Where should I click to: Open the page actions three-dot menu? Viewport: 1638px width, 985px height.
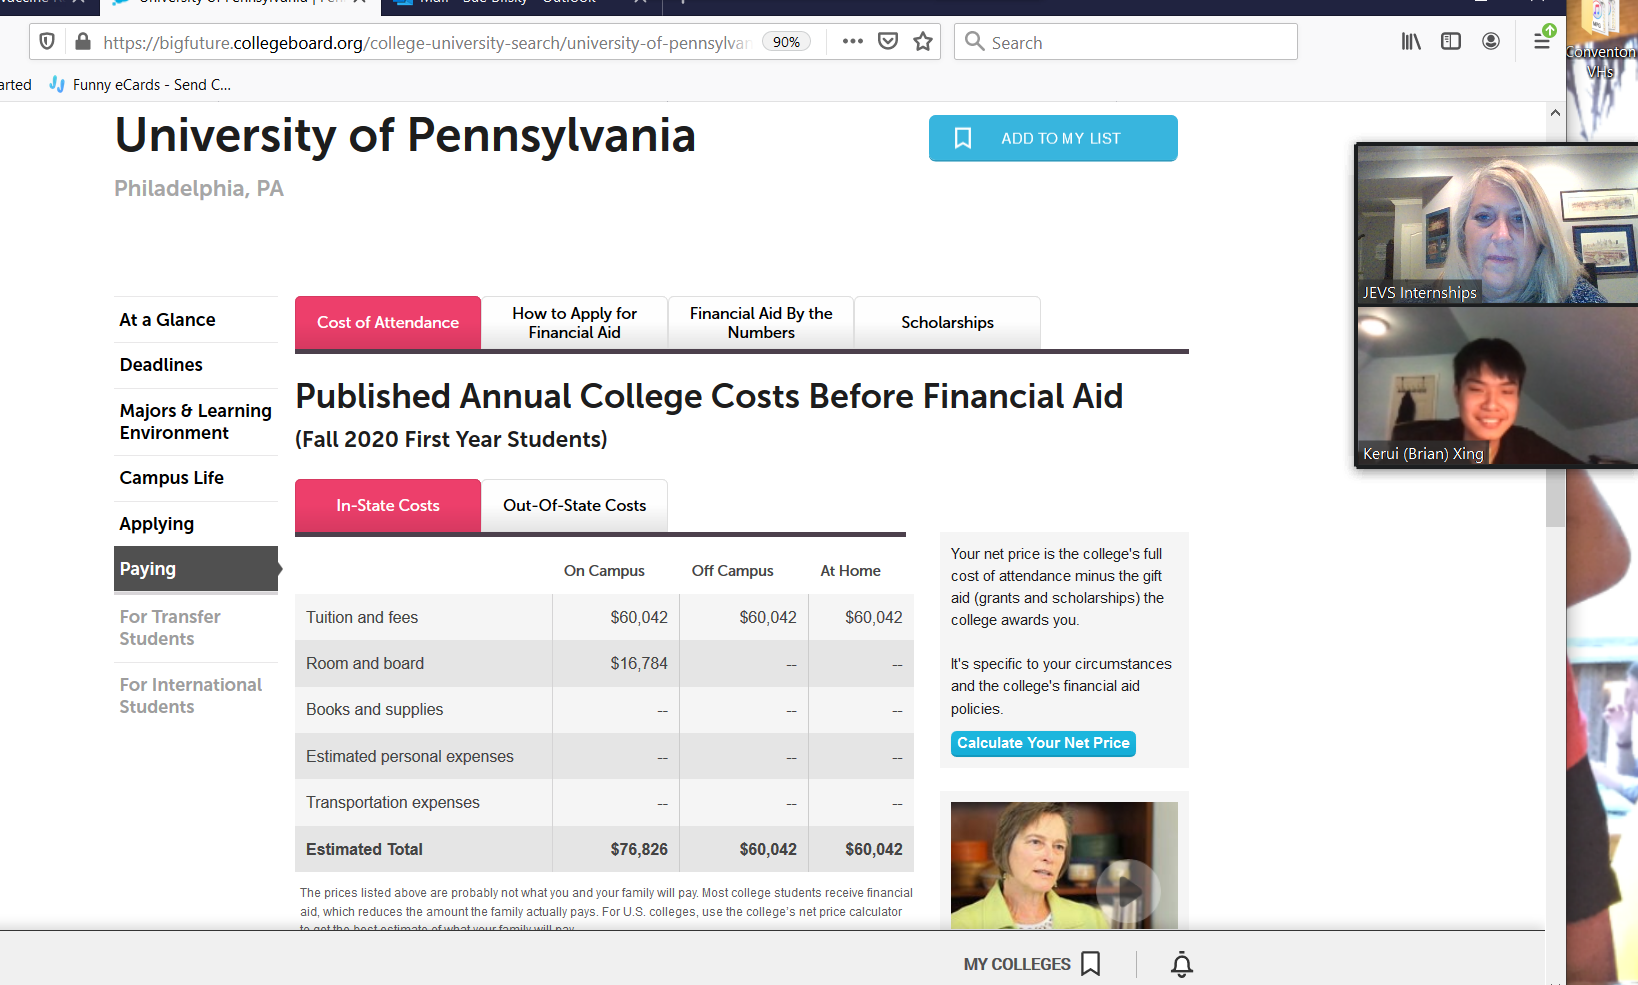(x=852, y=42)
